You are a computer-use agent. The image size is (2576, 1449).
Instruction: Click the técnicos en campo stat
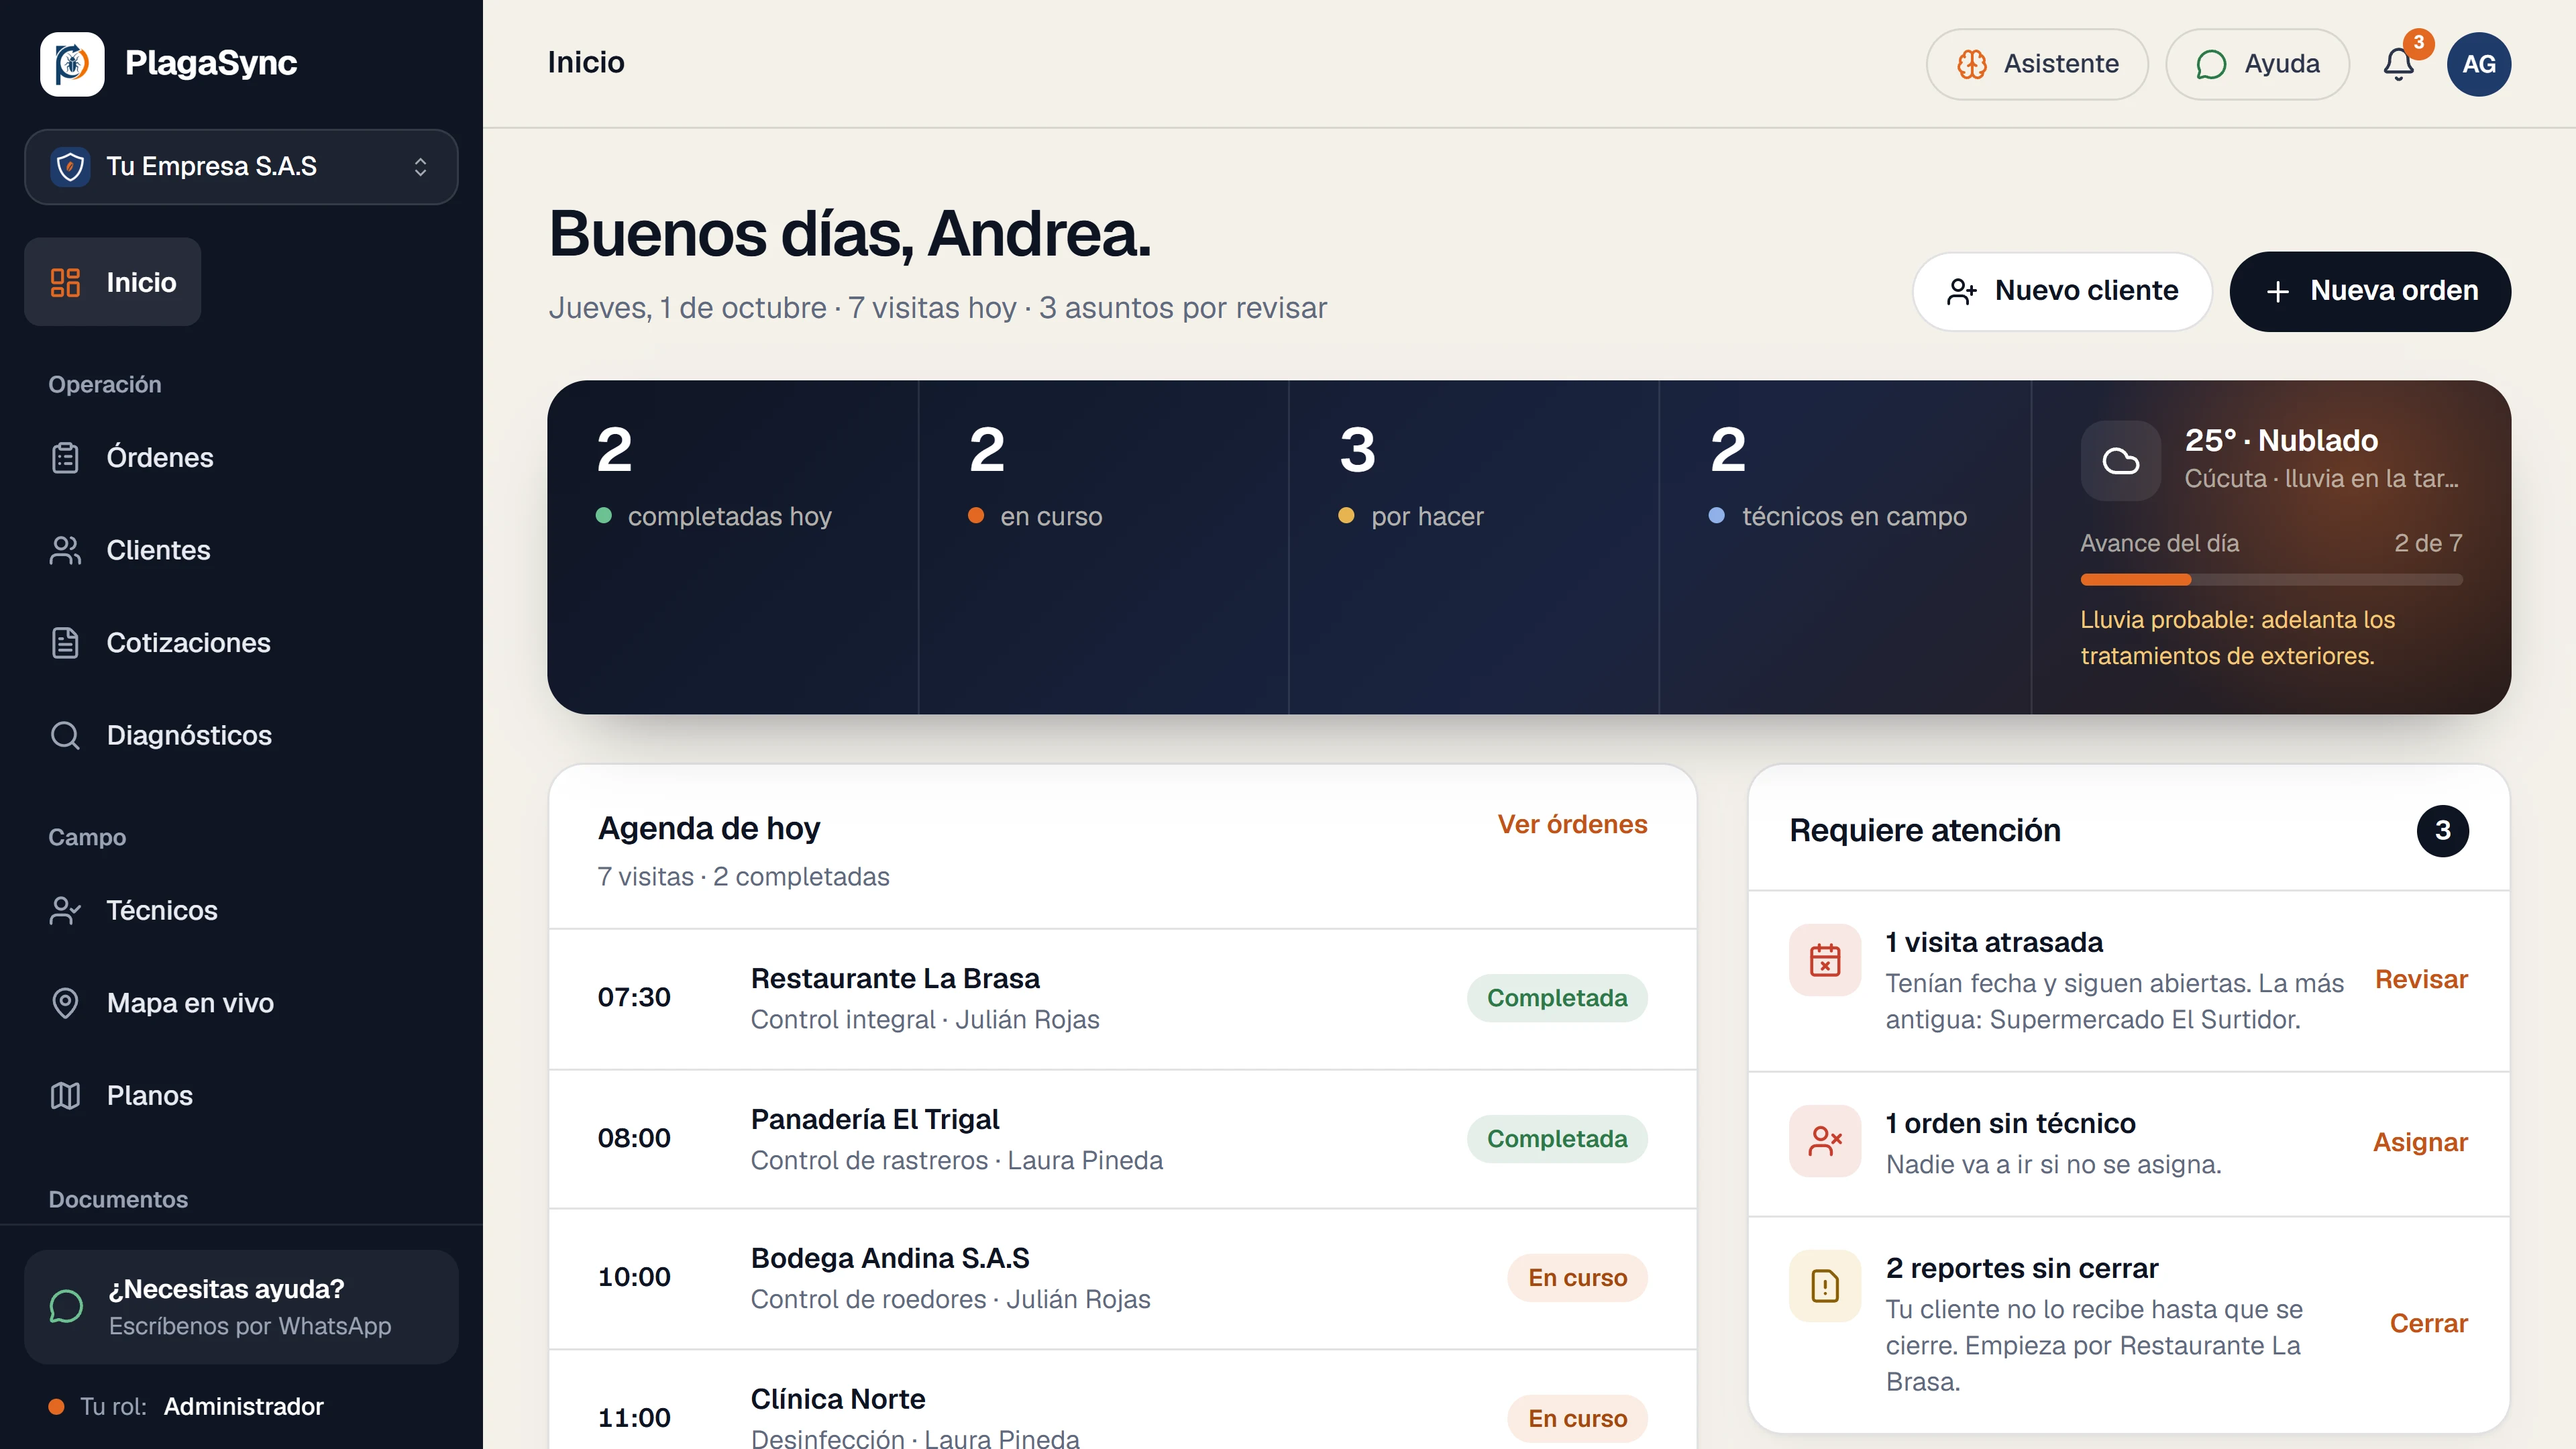pyautogui.click(x=1845, y=547)
